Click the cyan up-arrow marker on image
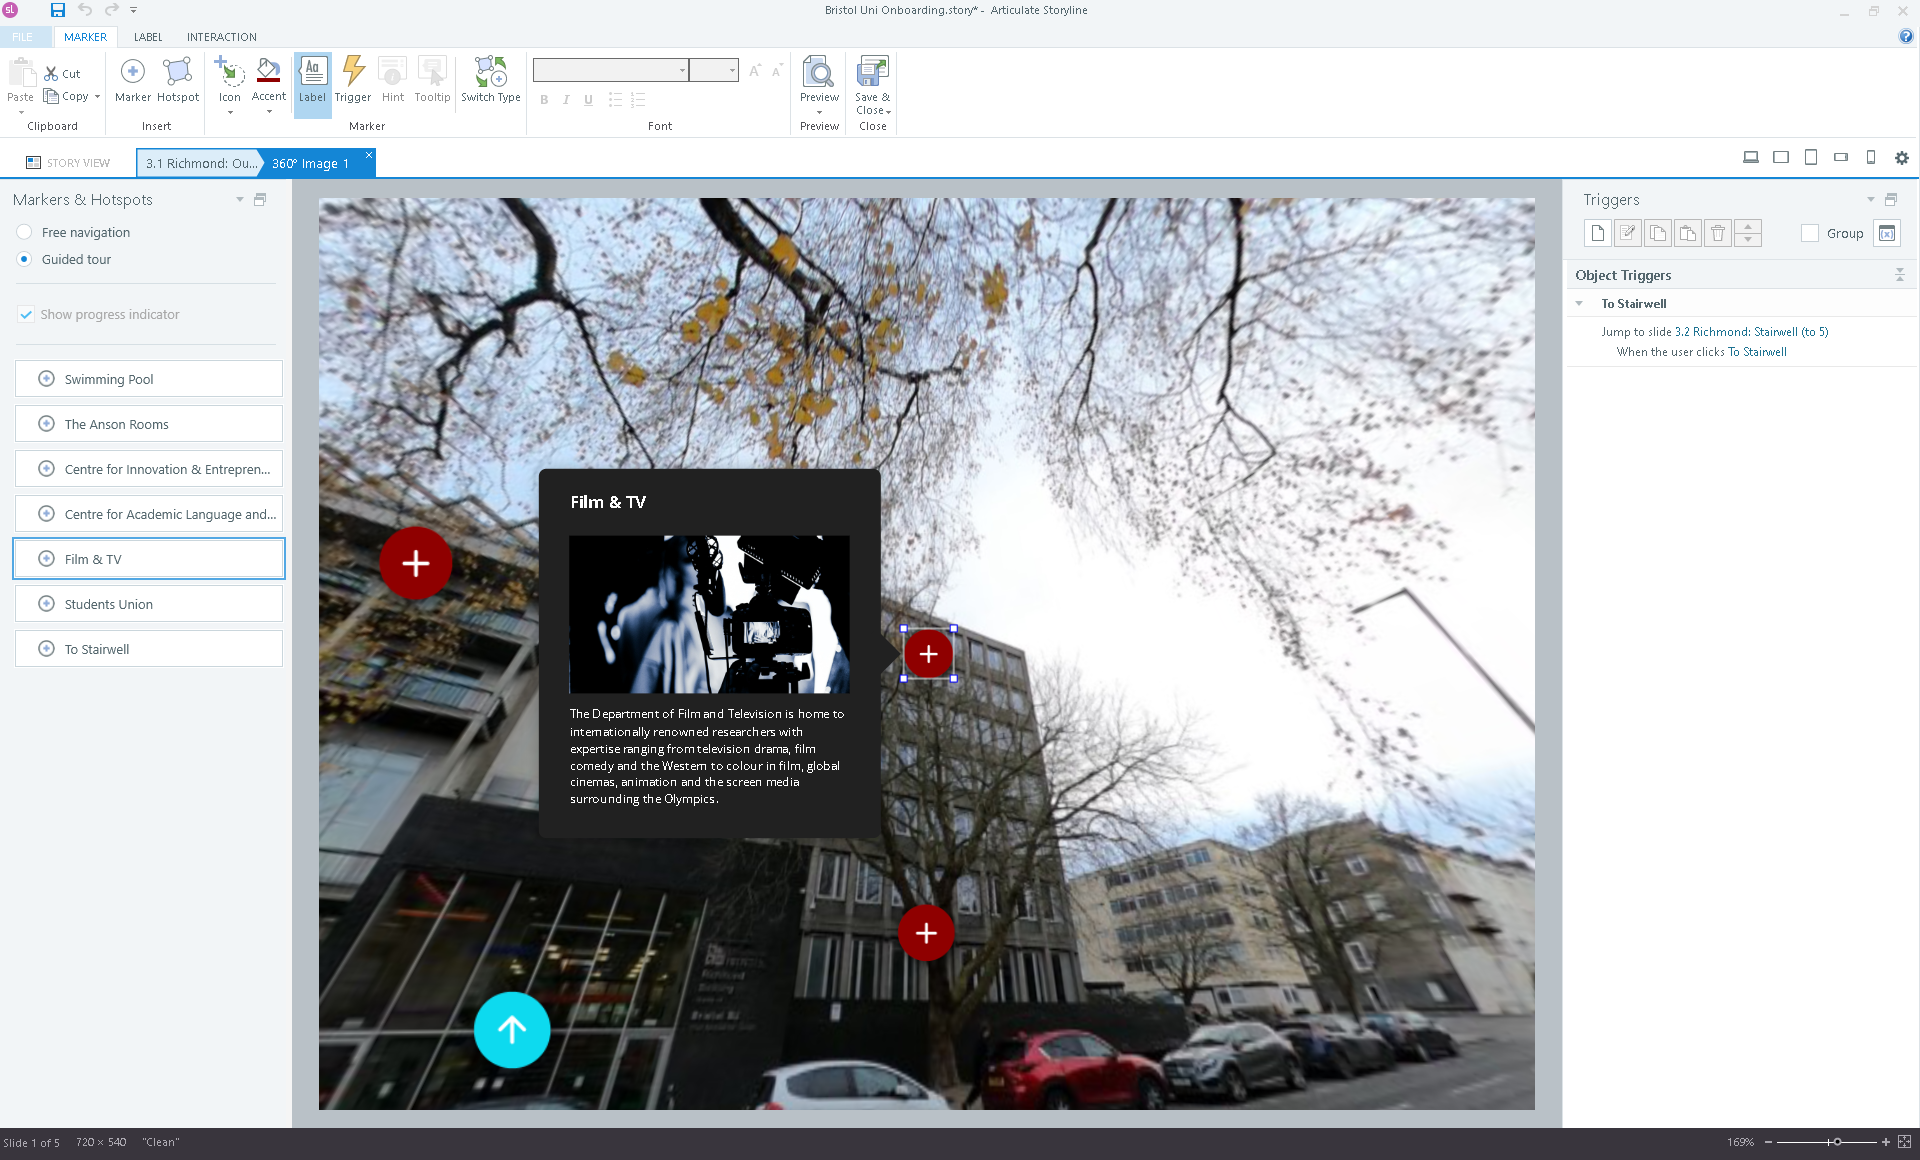The image size is (1920, 1160). coord(511,1029)
